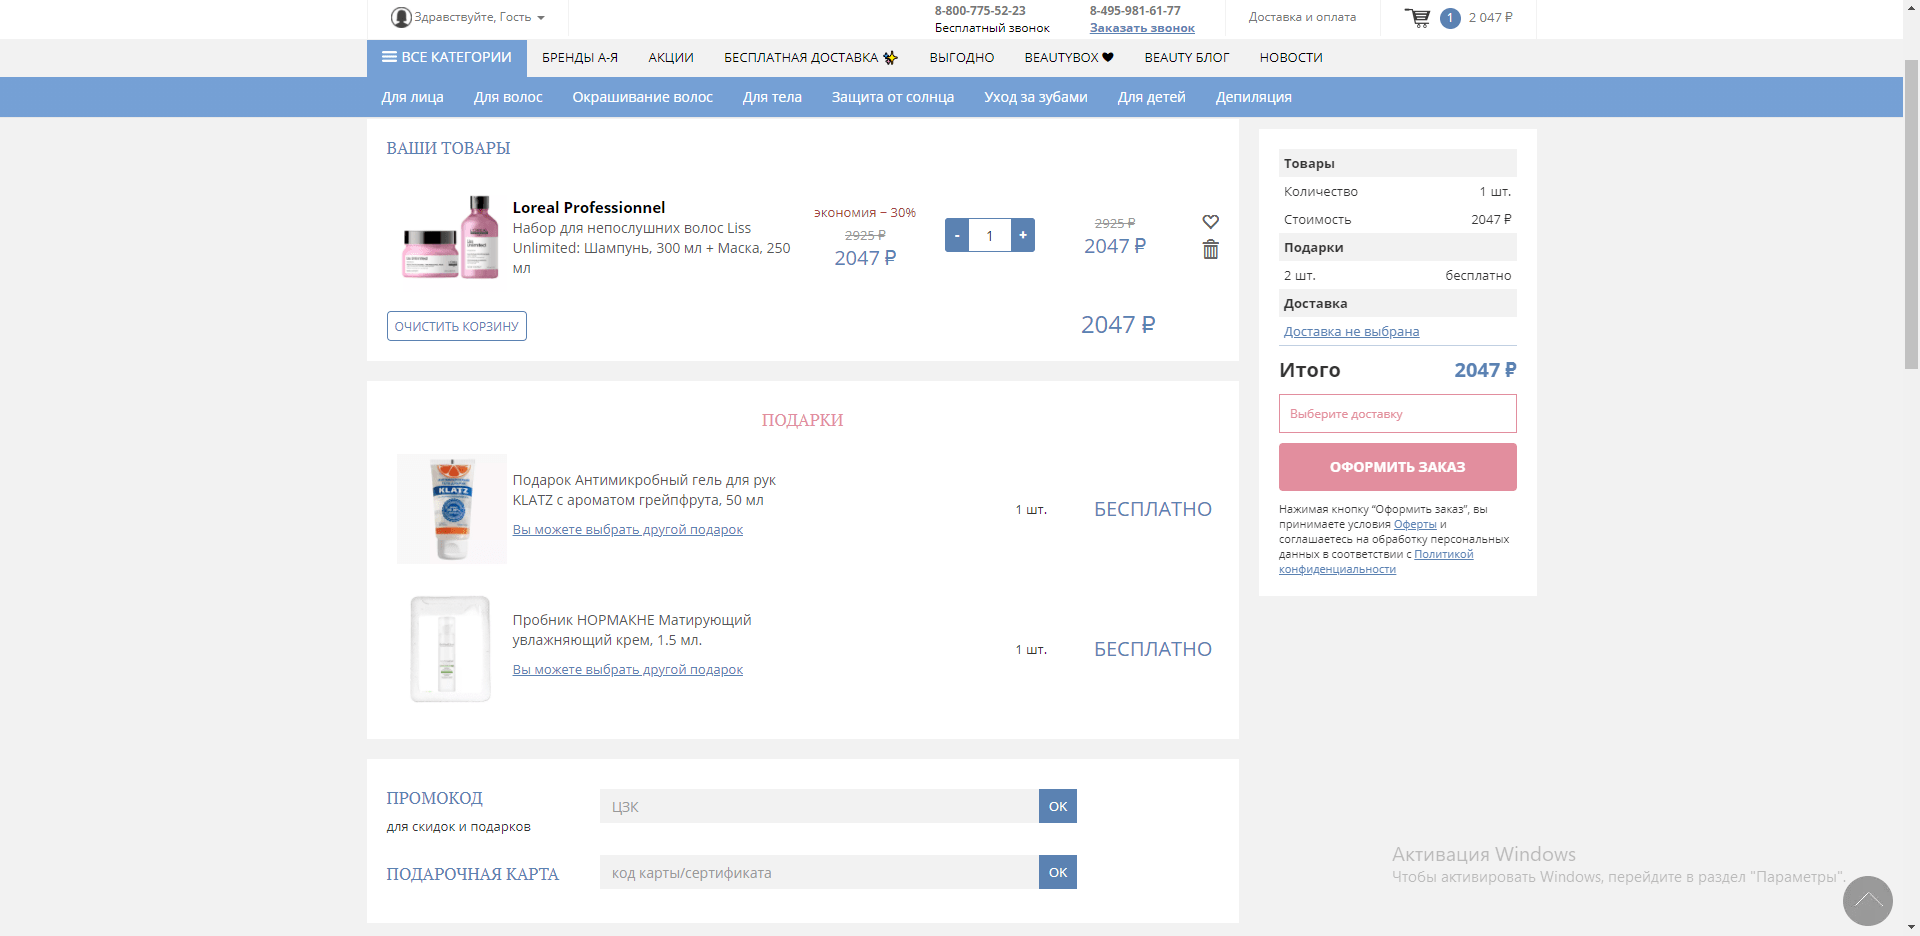Delete product with the trash can icon

1210,250
